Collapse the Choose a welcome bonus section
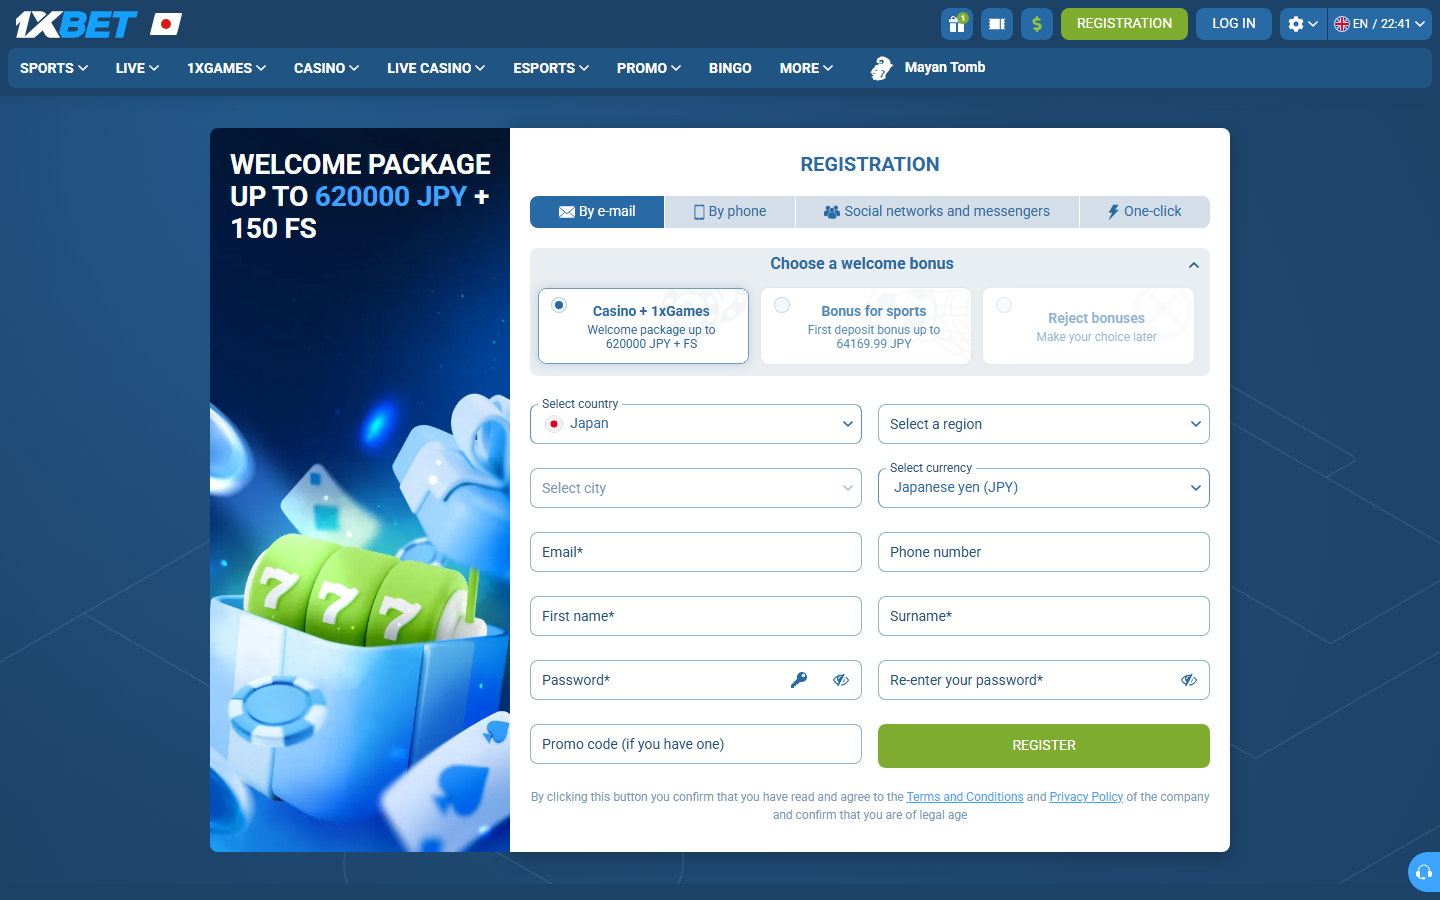Screen dimensions: 1440x900 1194,265
